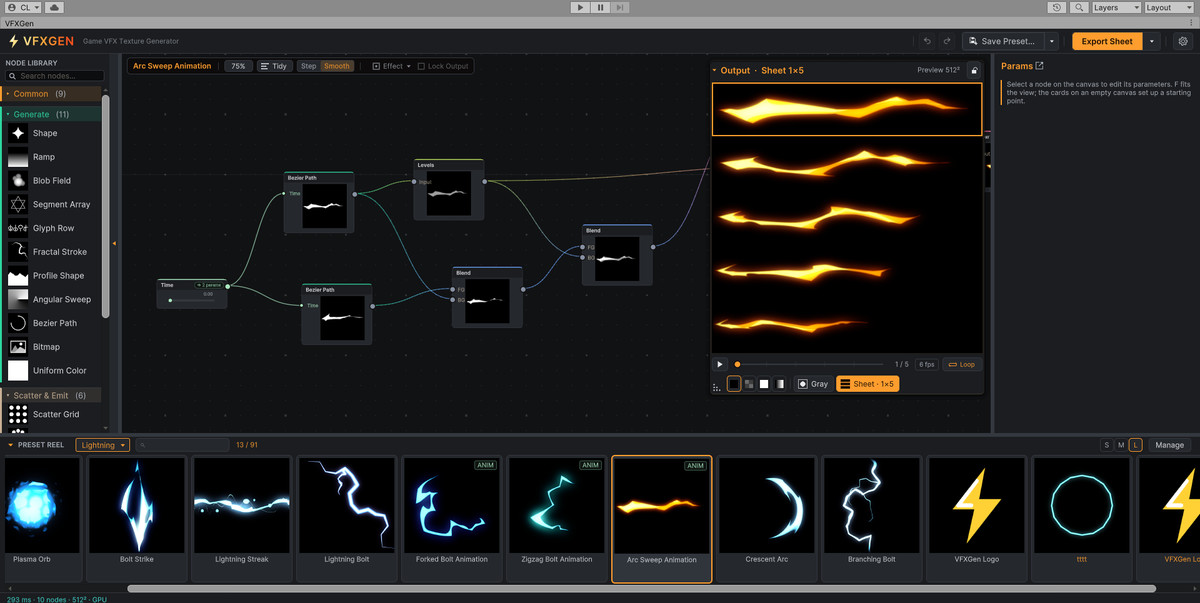Toggle the Sheet 1×5 view button
This screenshot has width=1200, height=603.
point(867,384)
